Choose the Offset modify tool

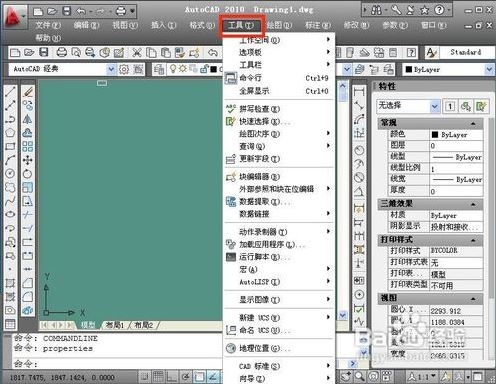click(x=28, y=132)
